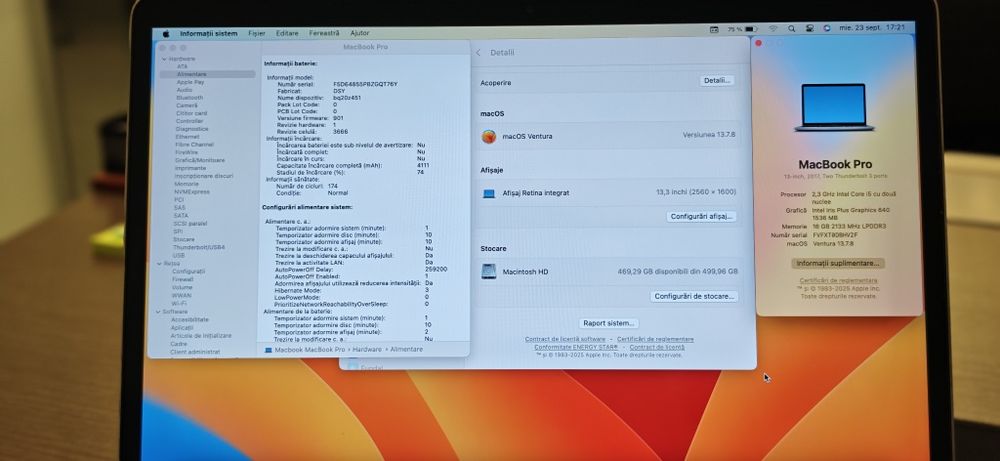Screen dimensions: 1000x461
Task: Select Audio in the sidebar
Action: [184, 90]
